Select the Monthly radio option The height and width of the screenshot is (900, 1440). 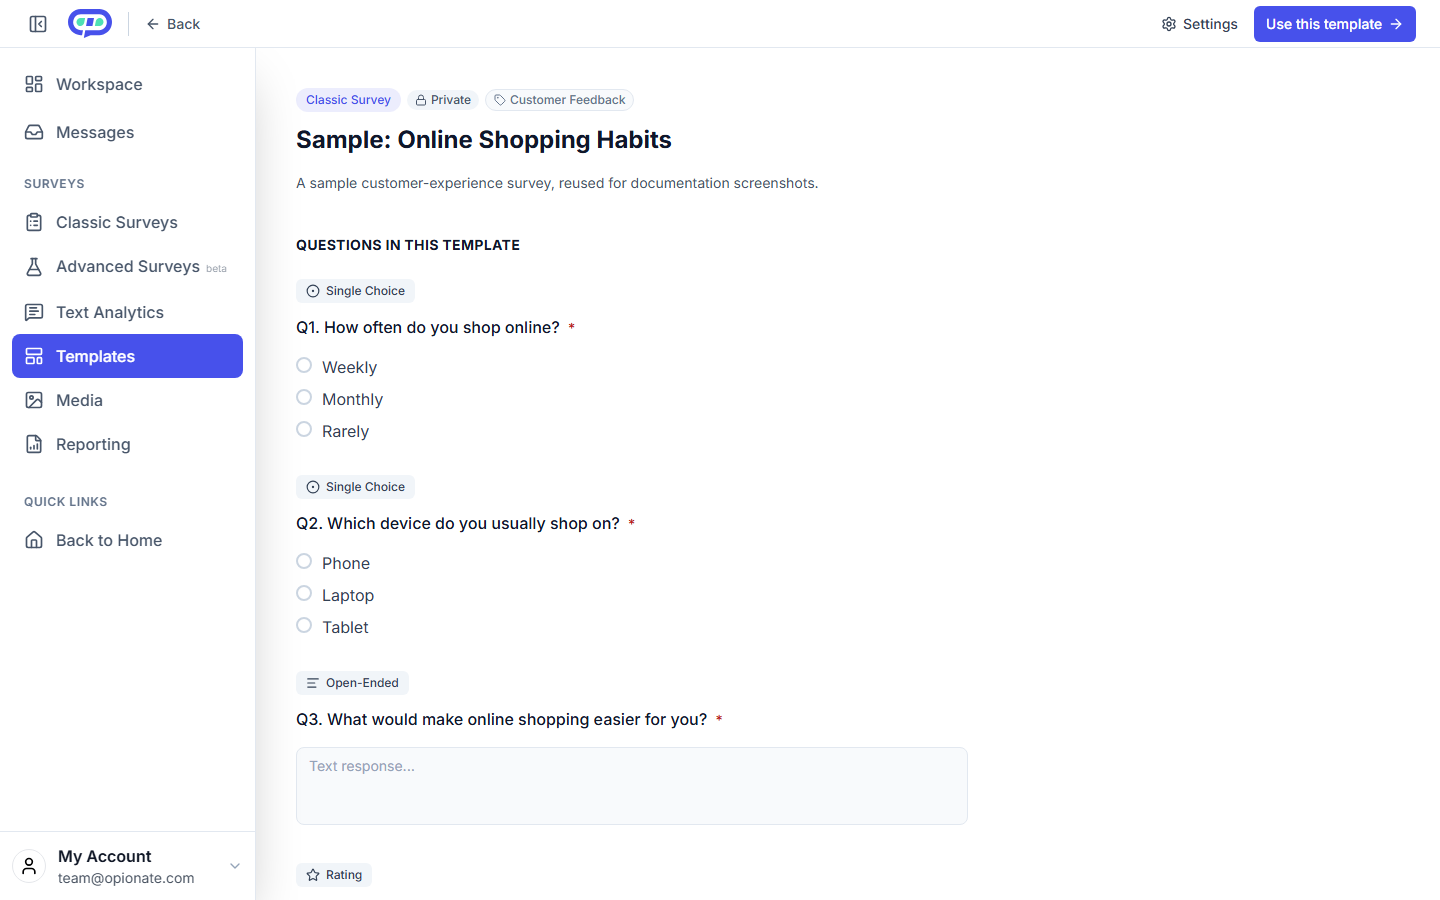tap(304, 397)
